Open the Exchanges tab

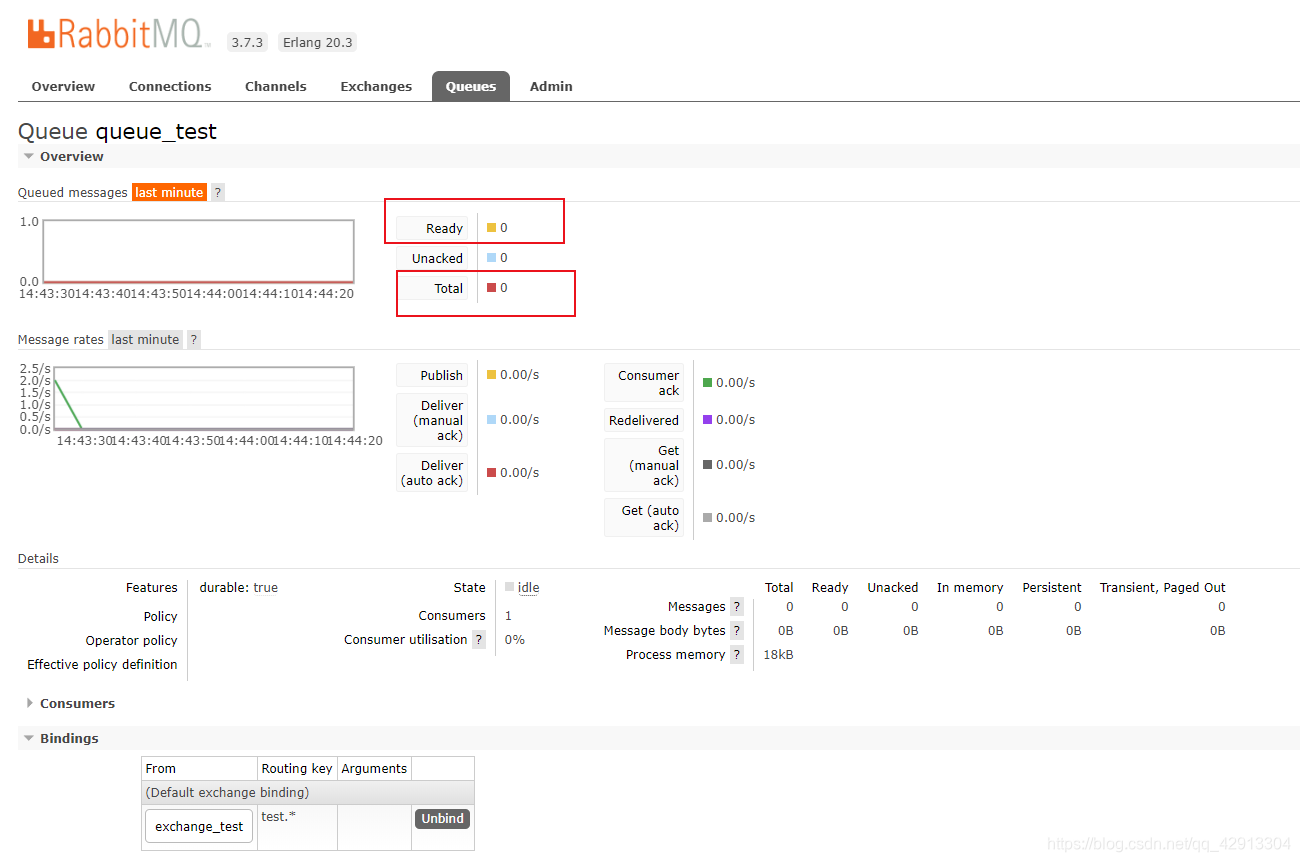pos(376,86)
